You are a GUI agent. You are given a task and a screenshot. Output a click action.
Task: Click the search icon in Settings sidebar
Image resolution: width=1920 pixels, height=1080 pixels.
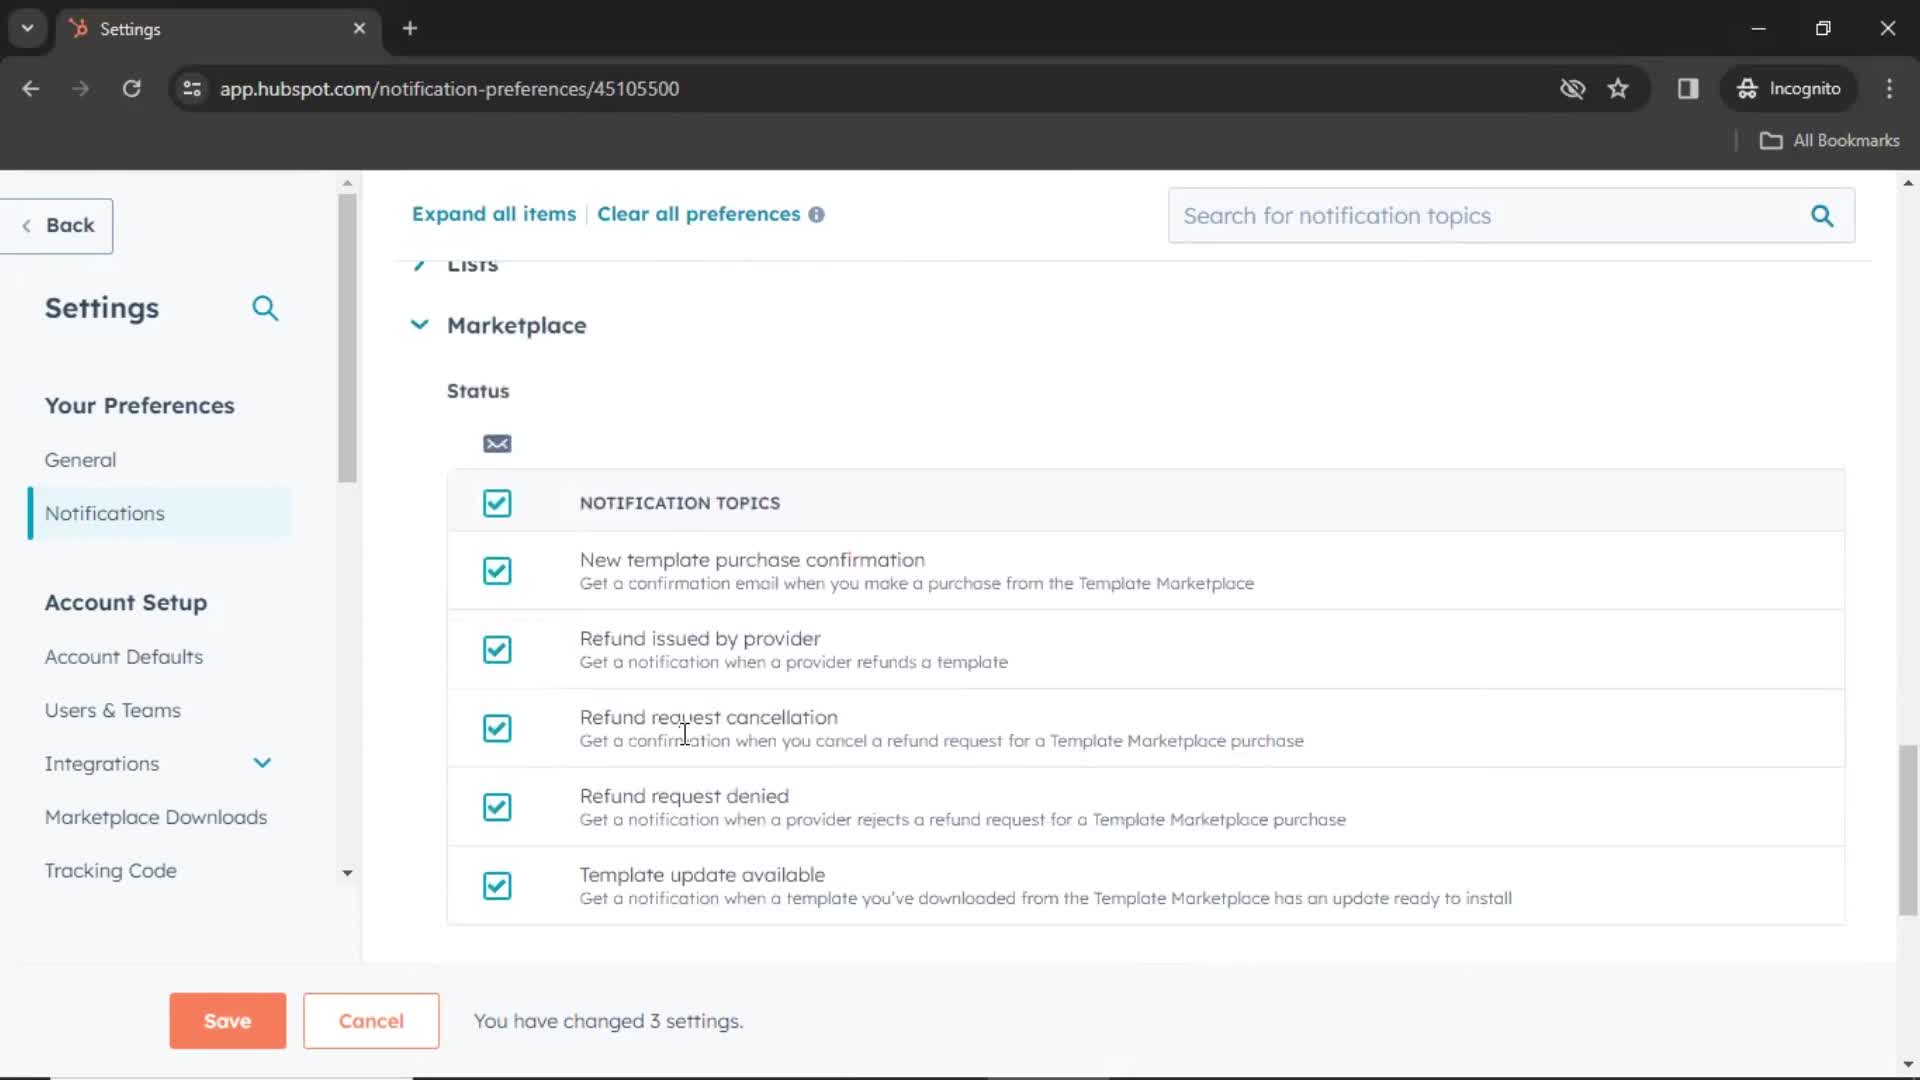pos(265,307)
